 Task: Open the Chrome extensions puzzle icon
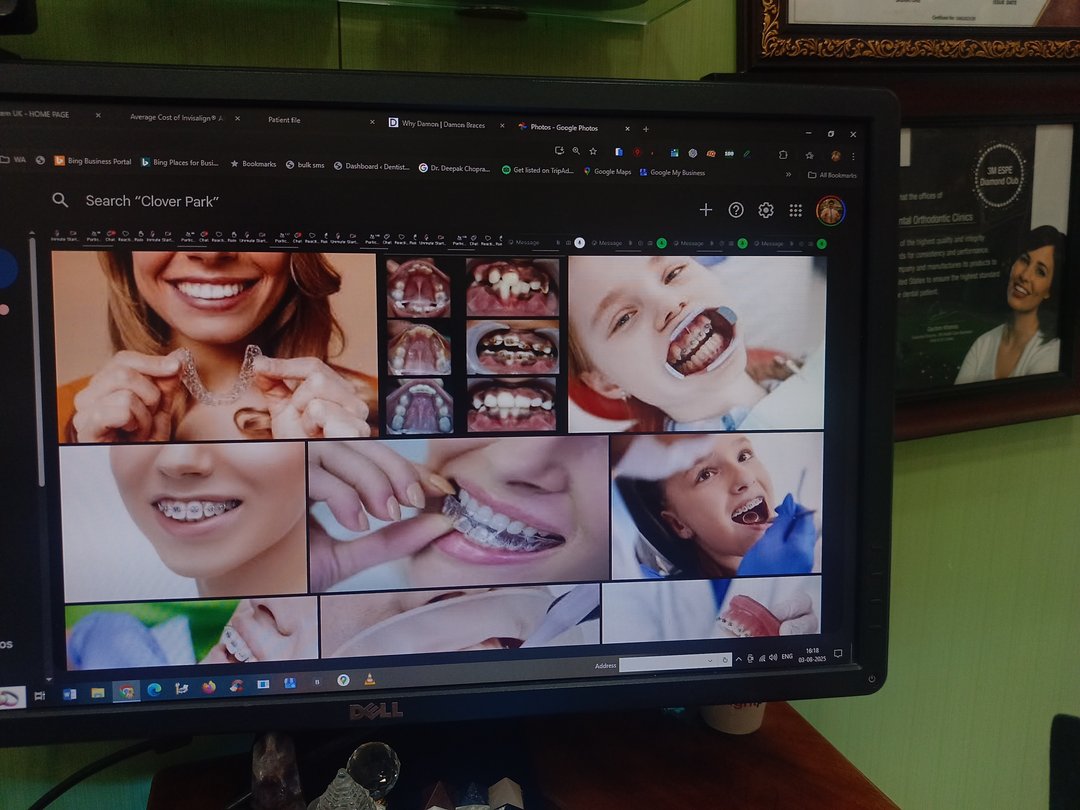pyautogui.click(x=783, y=155)
